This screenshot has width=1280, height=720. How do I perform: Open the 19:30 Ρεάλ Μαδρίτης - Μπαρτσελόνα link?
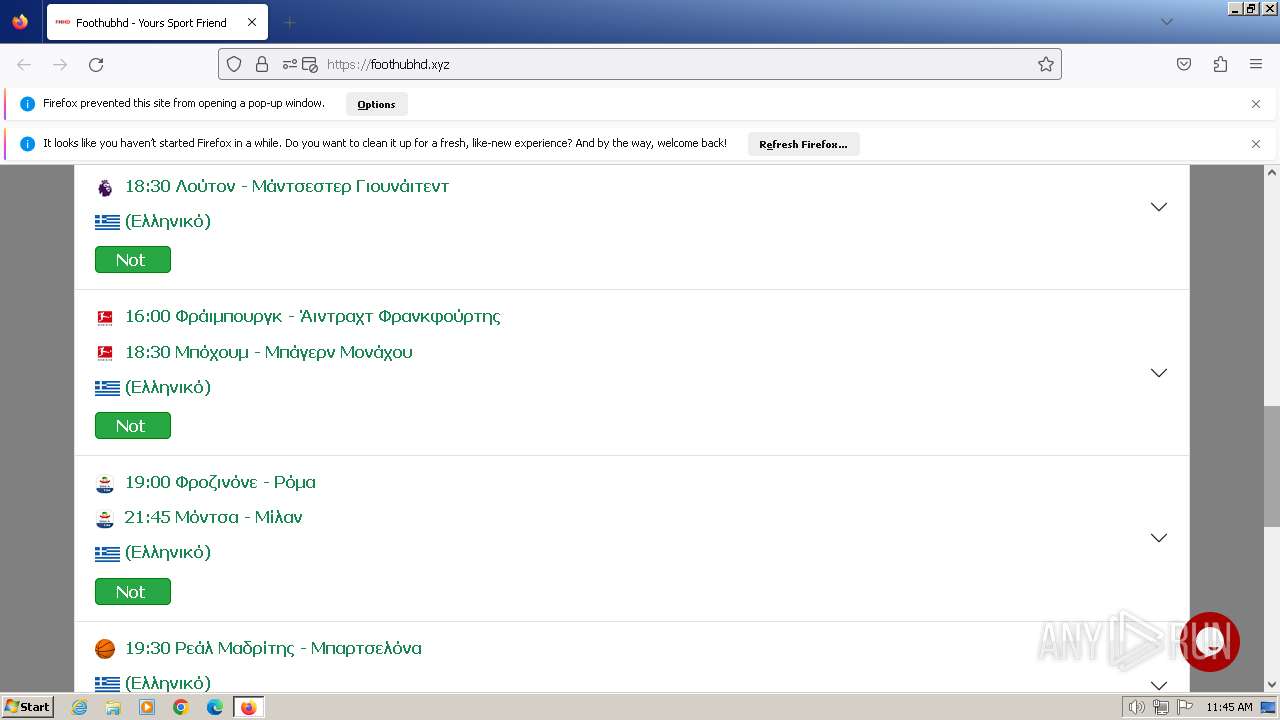(x=273, y=648)
